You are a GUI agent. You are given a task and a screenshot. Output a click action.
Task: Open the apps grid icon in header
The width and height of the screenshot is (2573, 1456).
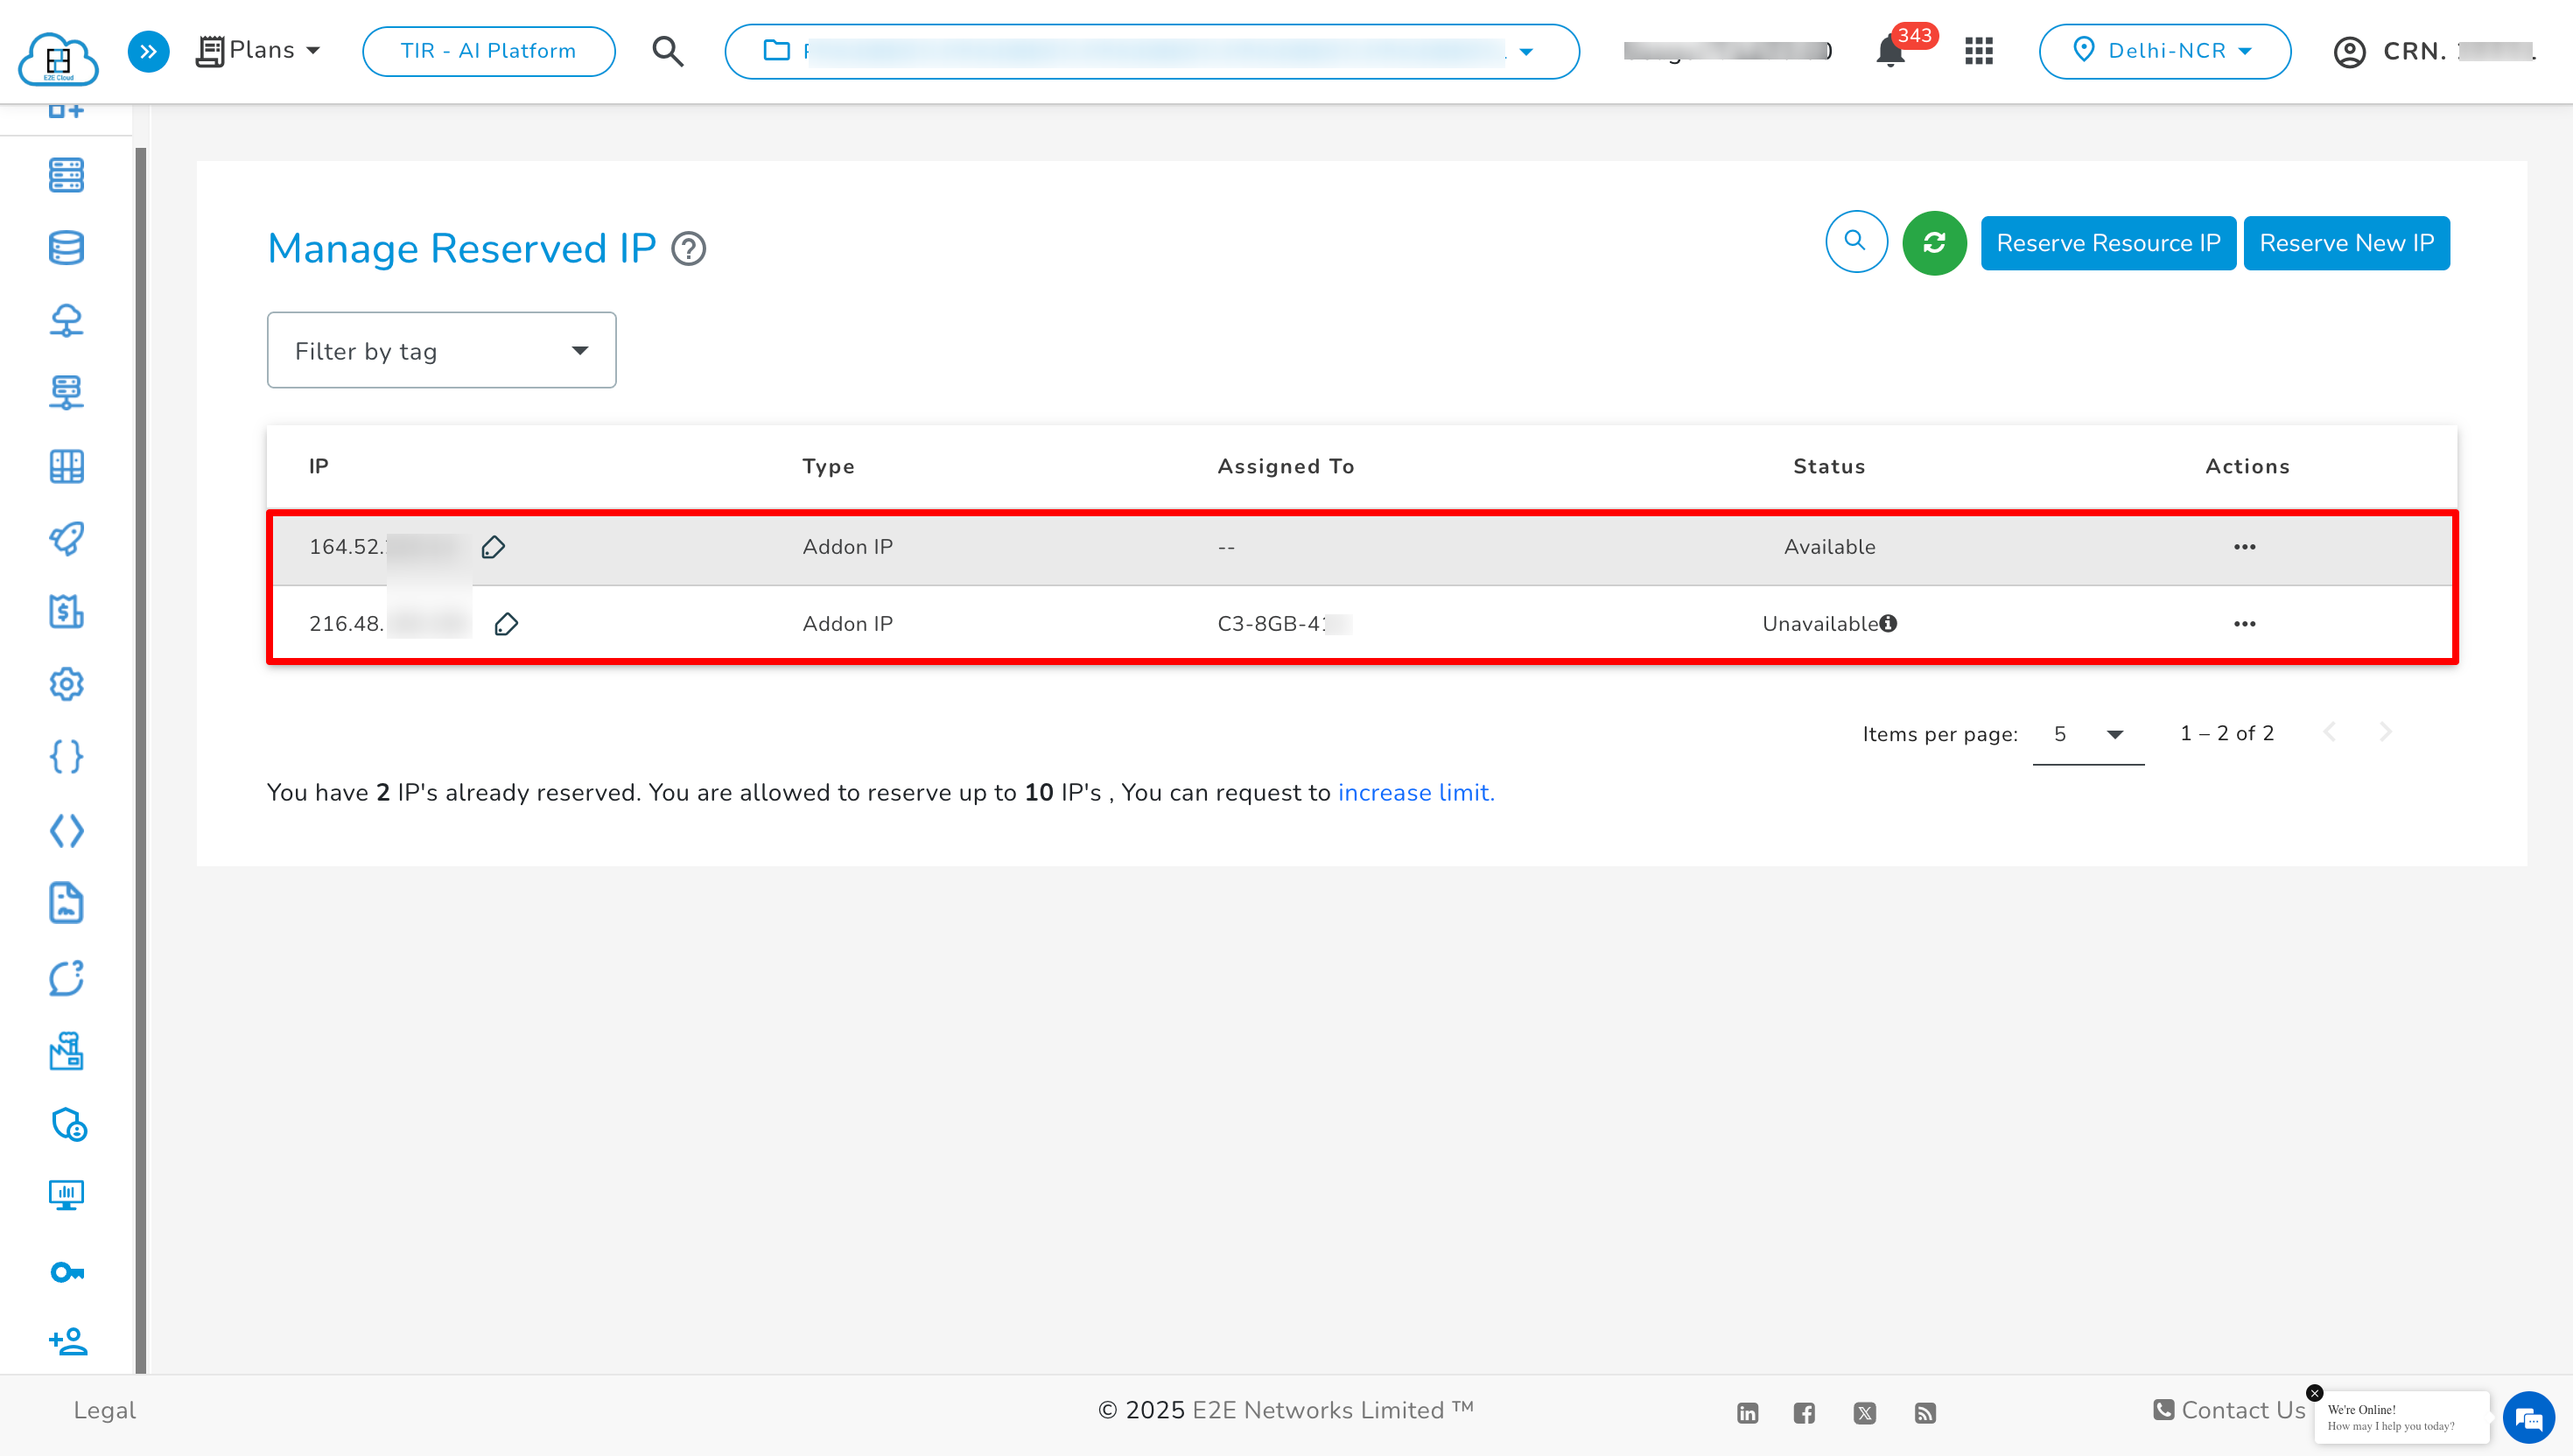coord(1978,51)
